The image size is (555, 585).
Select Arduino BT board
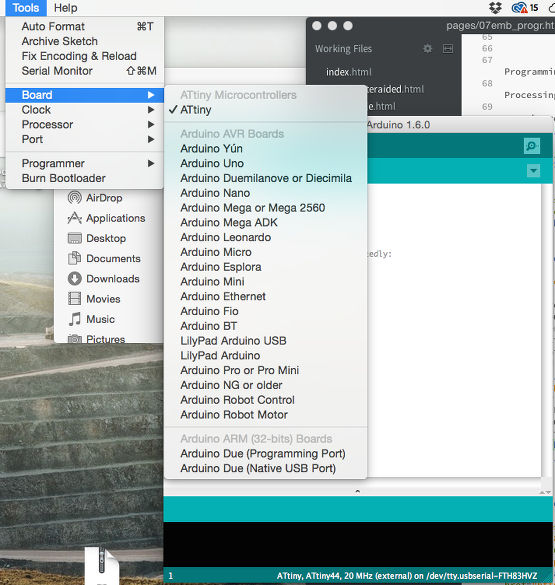[x=266, y=326]
